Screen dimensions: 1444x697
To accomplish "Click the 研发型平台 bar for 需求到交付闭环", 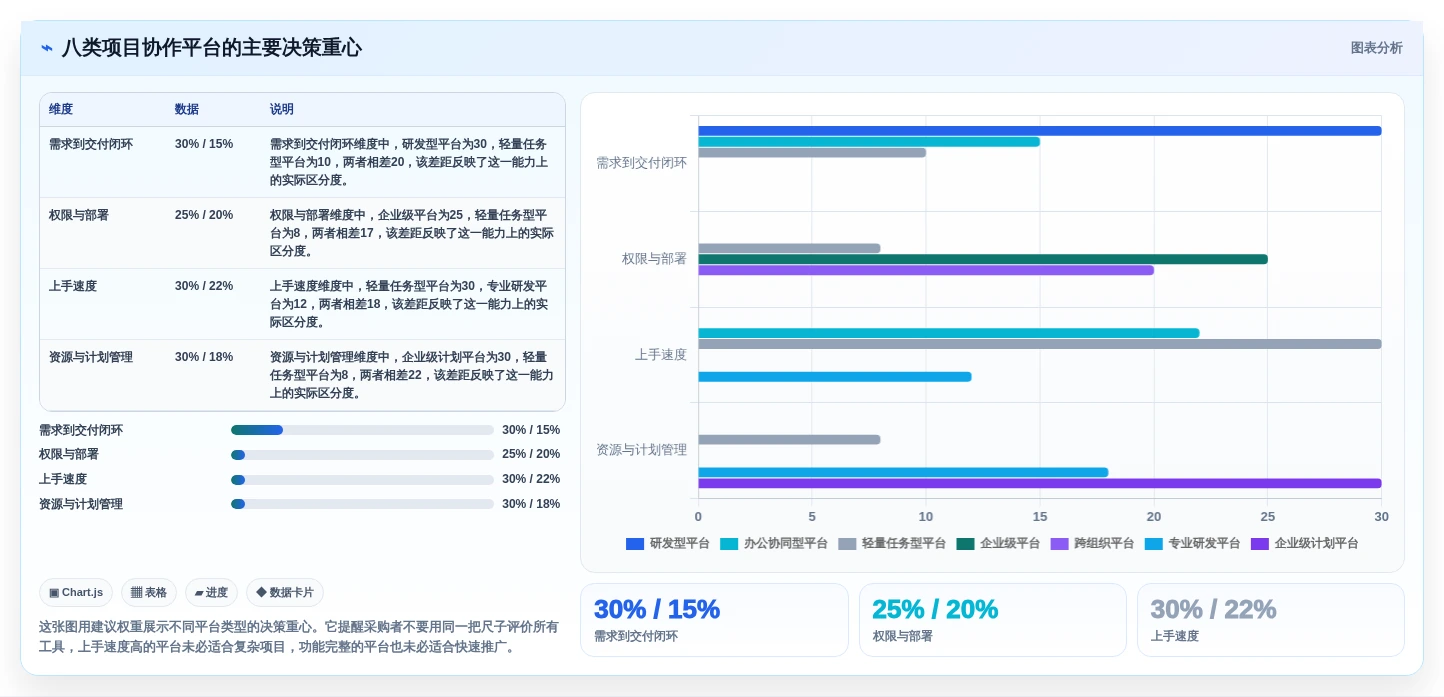I will (x=1039, y=131).
